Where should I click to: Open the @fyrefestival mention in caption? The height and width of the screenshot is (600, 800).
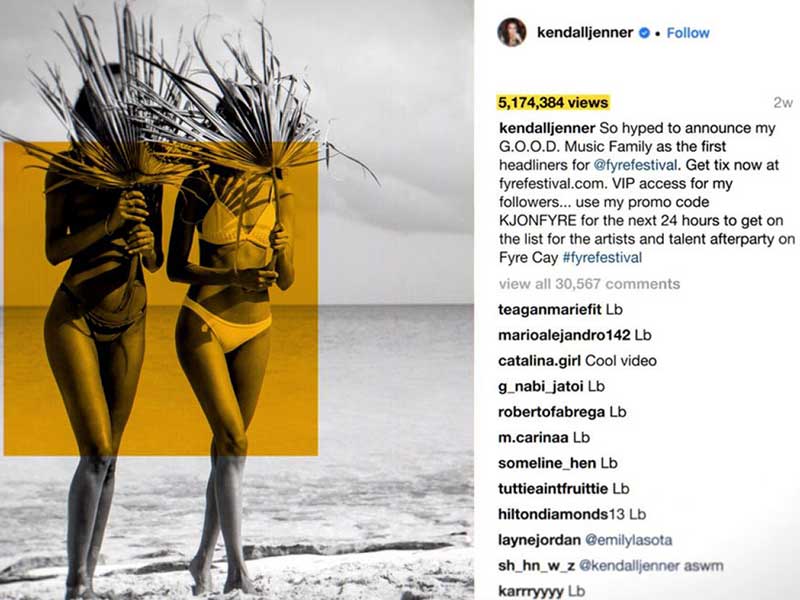(x=635, y=165)
